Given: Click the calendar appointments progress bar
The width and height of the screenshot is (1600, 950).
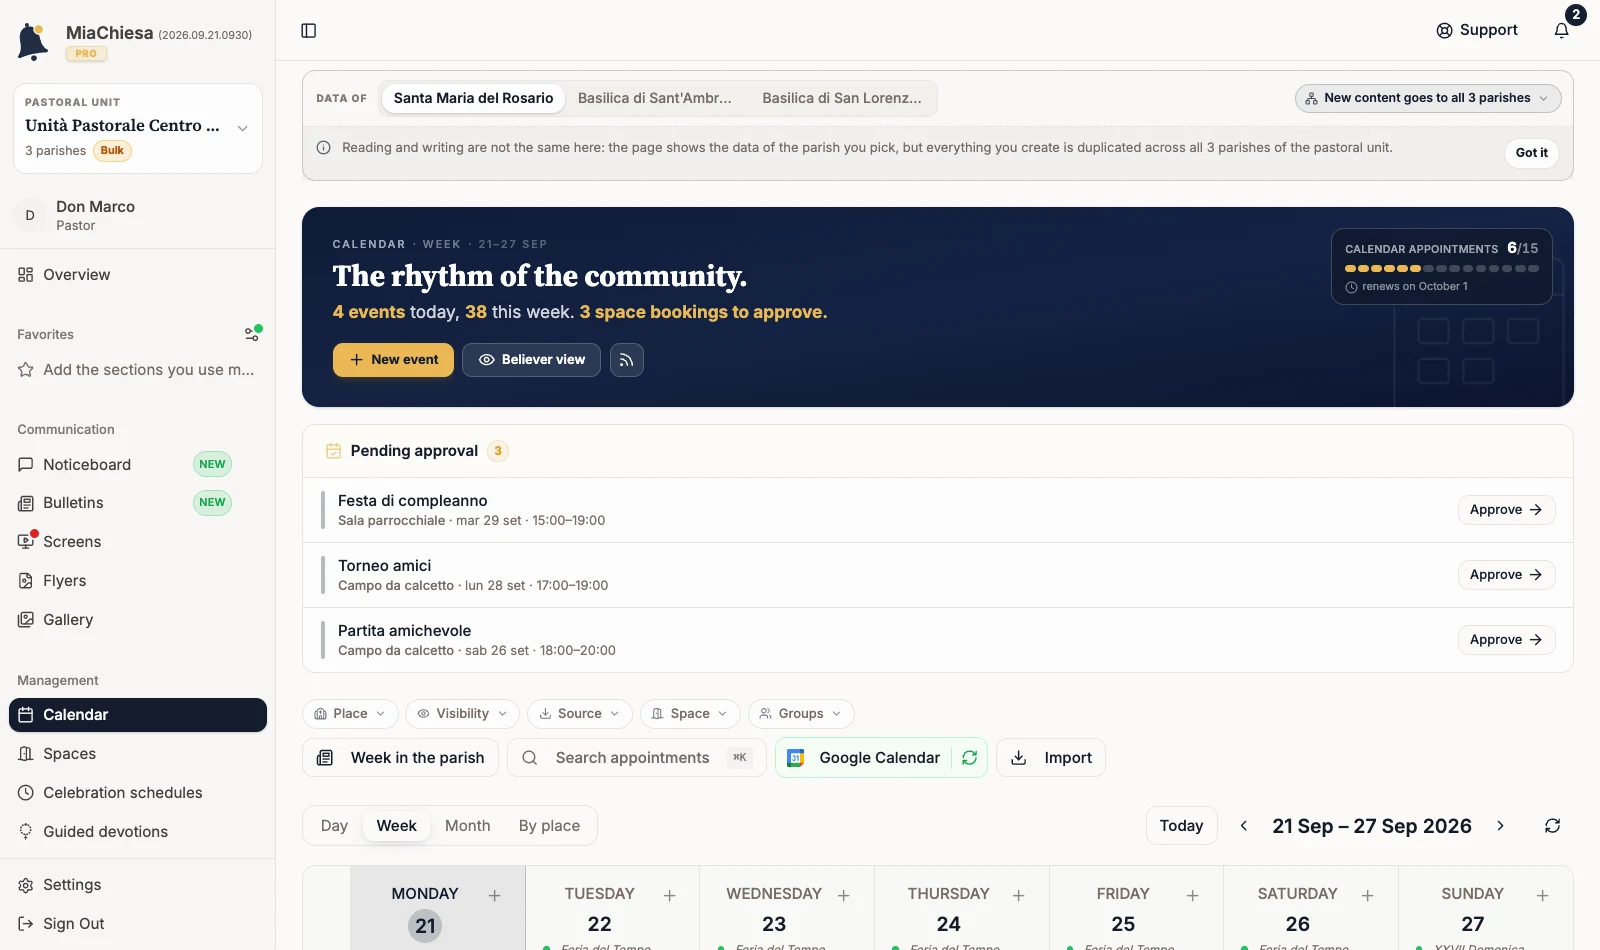Looking at the screenshot, I should click(1442, 269).
